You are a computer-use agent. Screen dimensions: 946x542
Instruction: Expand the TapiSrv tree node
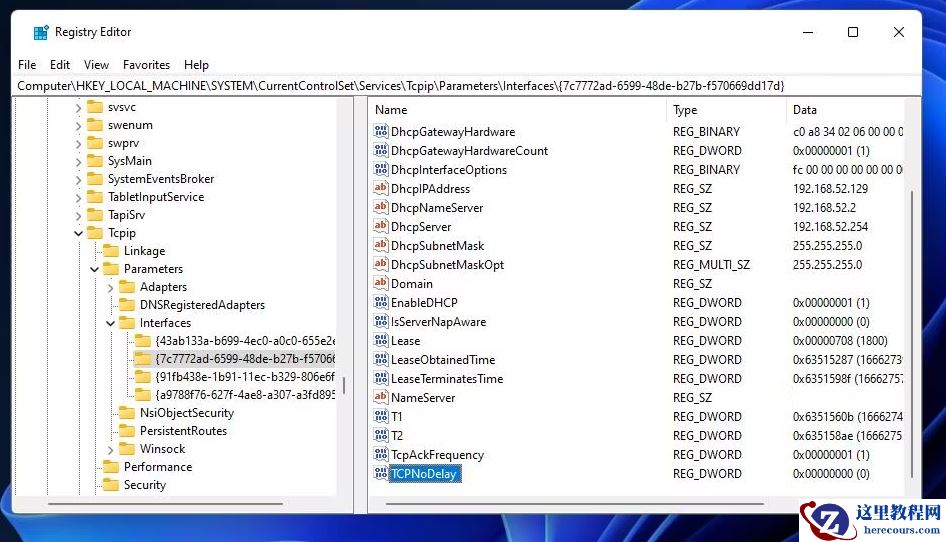pyautogui.click(x=78, y=215)
